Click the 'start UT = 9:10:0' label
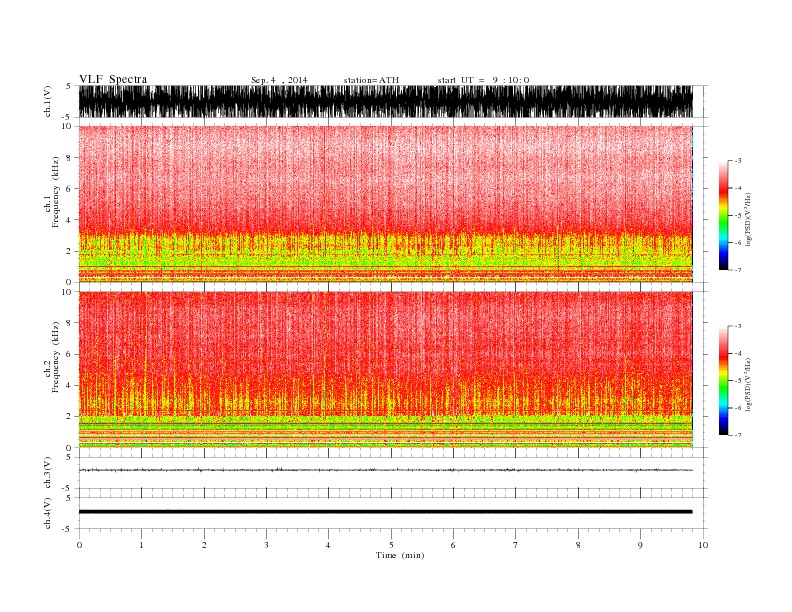This screenshot has height=612, width=792. tap(483, 80)
